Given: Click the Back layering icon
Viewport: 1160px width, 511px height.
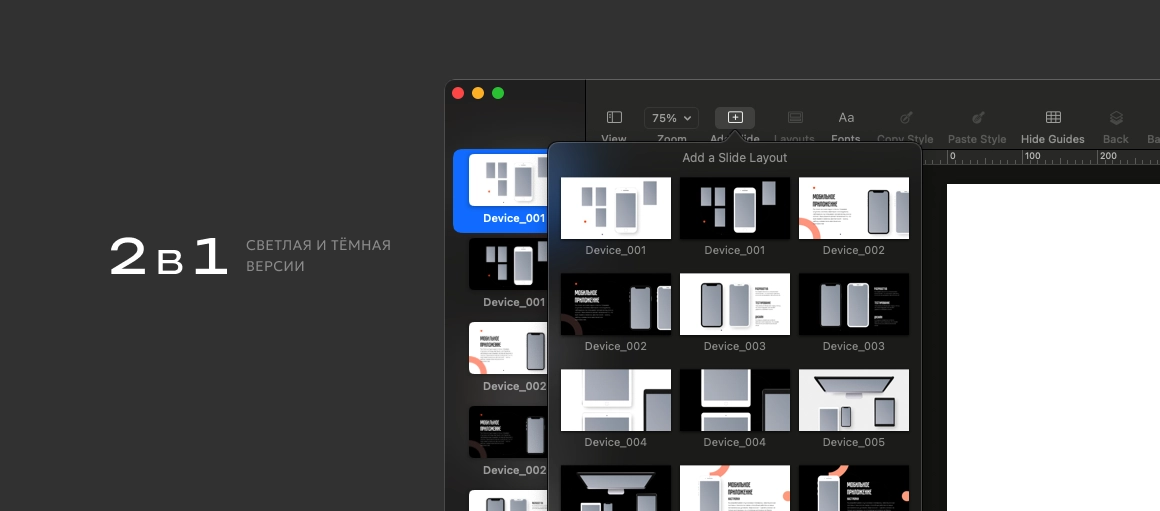Looking at the screenshot, I should tap(1116, 118).
